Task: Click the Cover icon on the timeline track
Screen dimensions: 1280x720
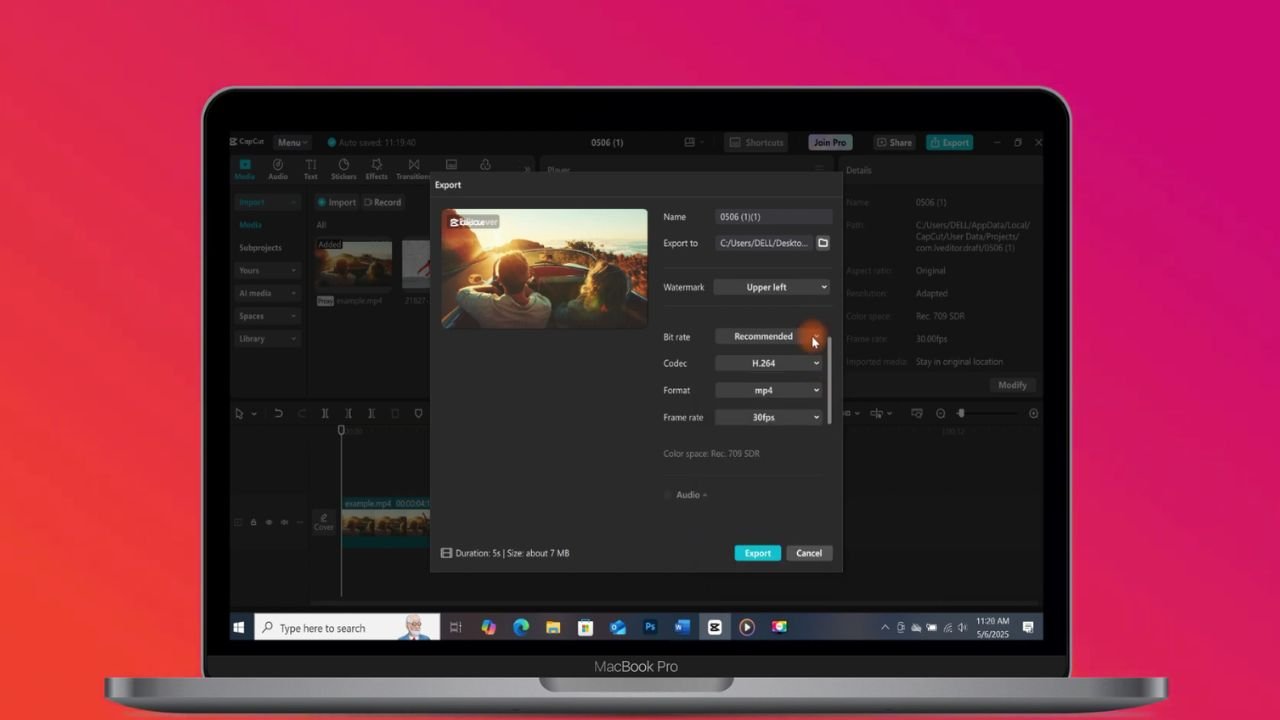Action: tap(323, 523)
